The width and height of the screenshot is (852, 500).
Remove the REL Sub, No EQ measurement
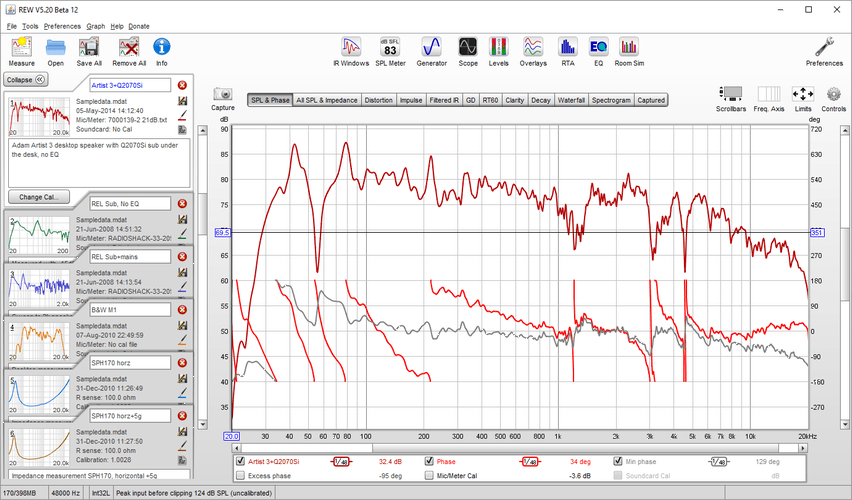coord(182,204)
